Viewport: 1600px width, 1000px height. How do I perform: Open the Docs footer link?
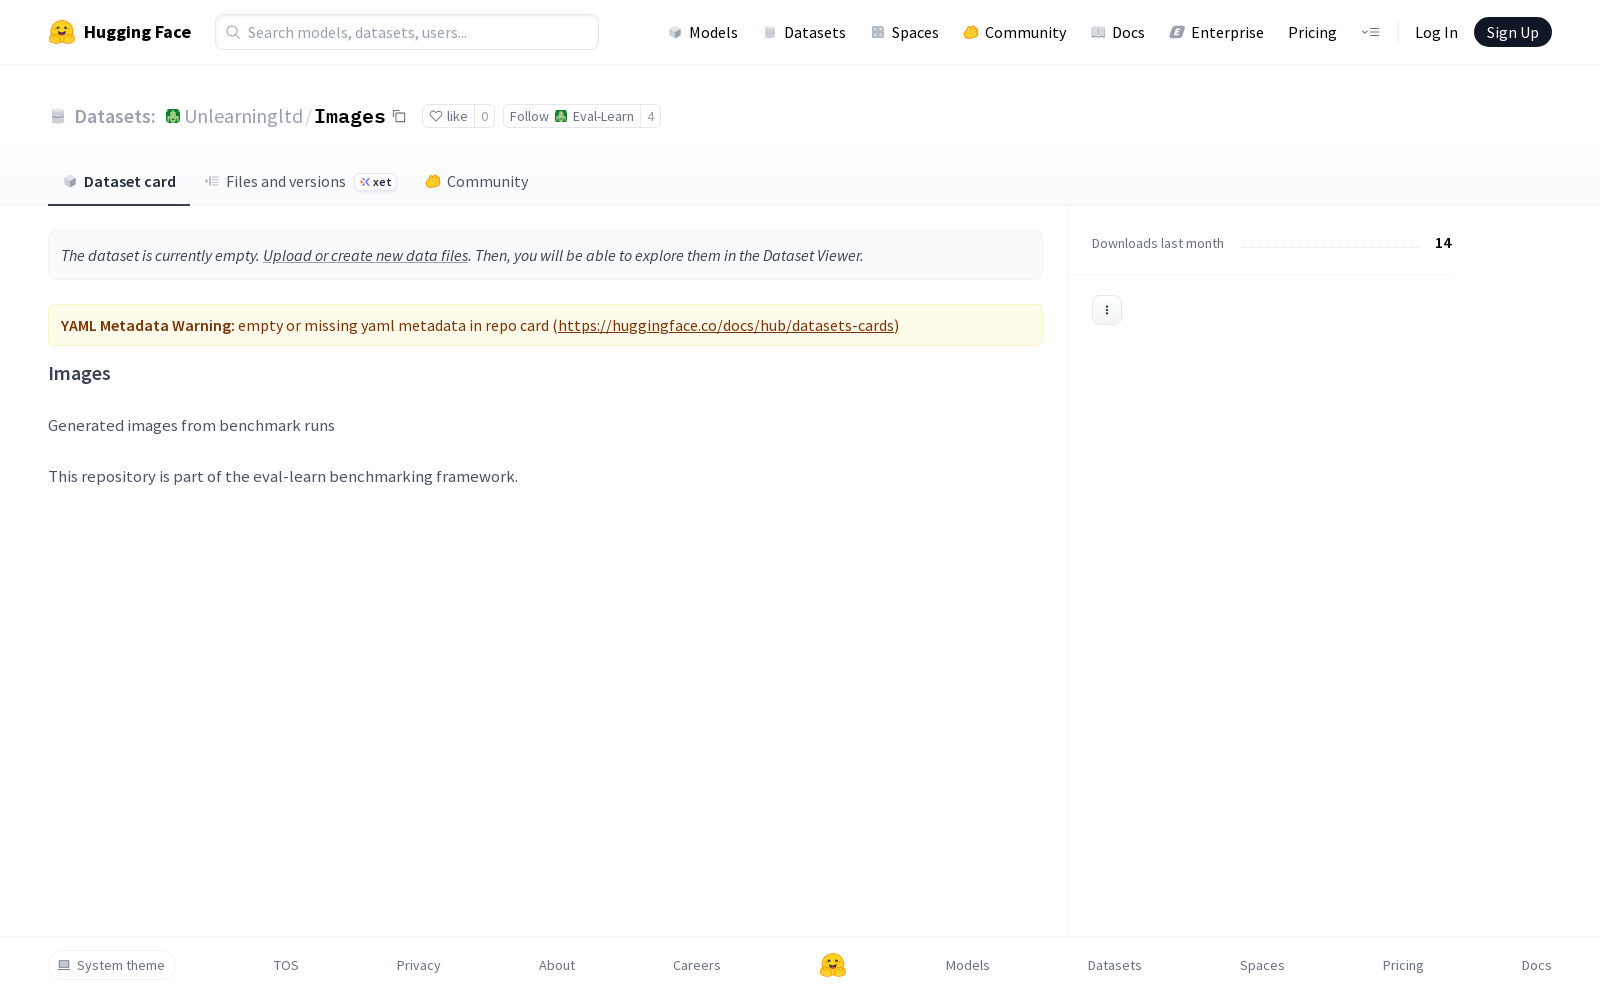pos(1537,965)
